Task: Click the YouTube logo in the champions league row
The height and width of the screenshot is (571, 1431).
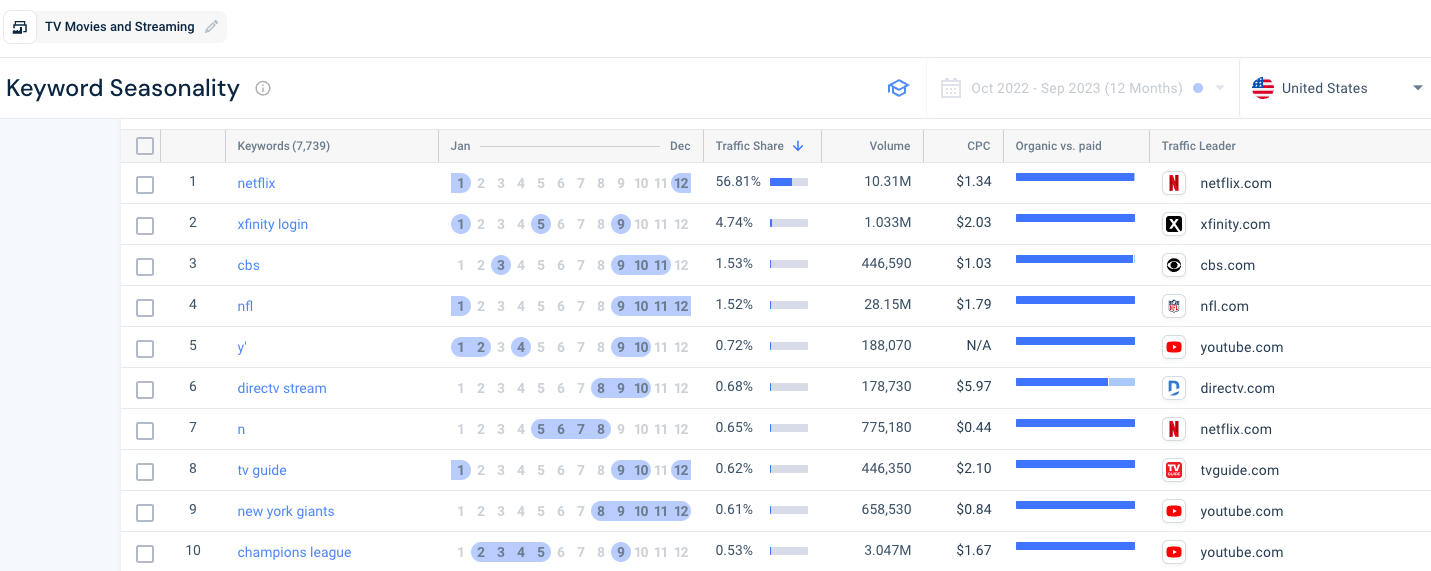Action: coord(1174,552)
